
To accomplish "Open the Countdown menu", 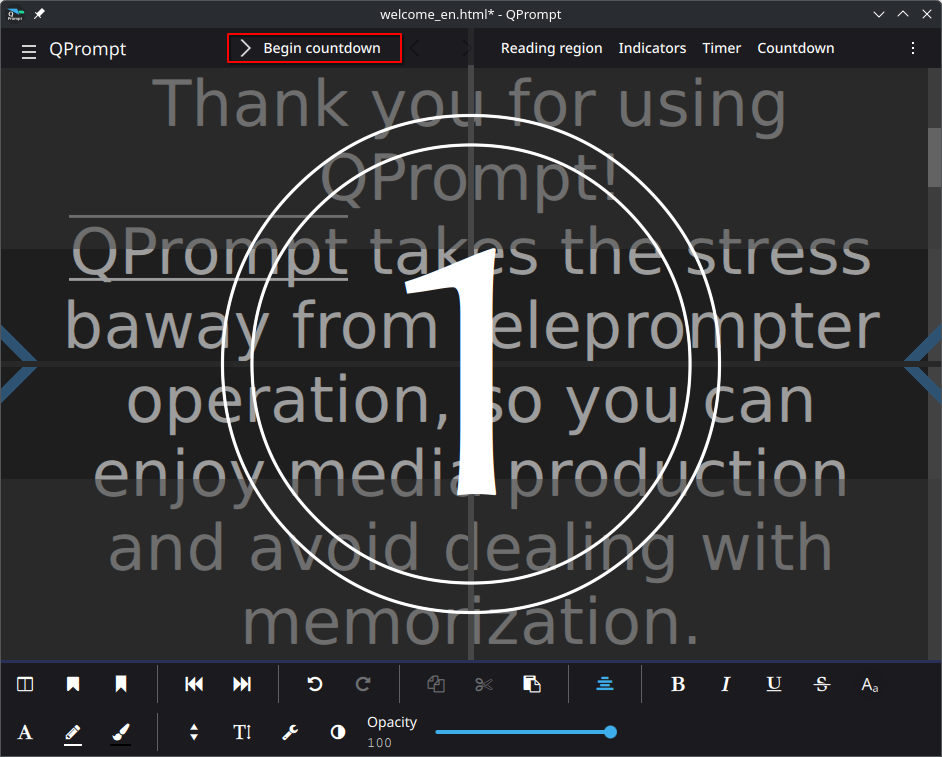I will (795, 48).
